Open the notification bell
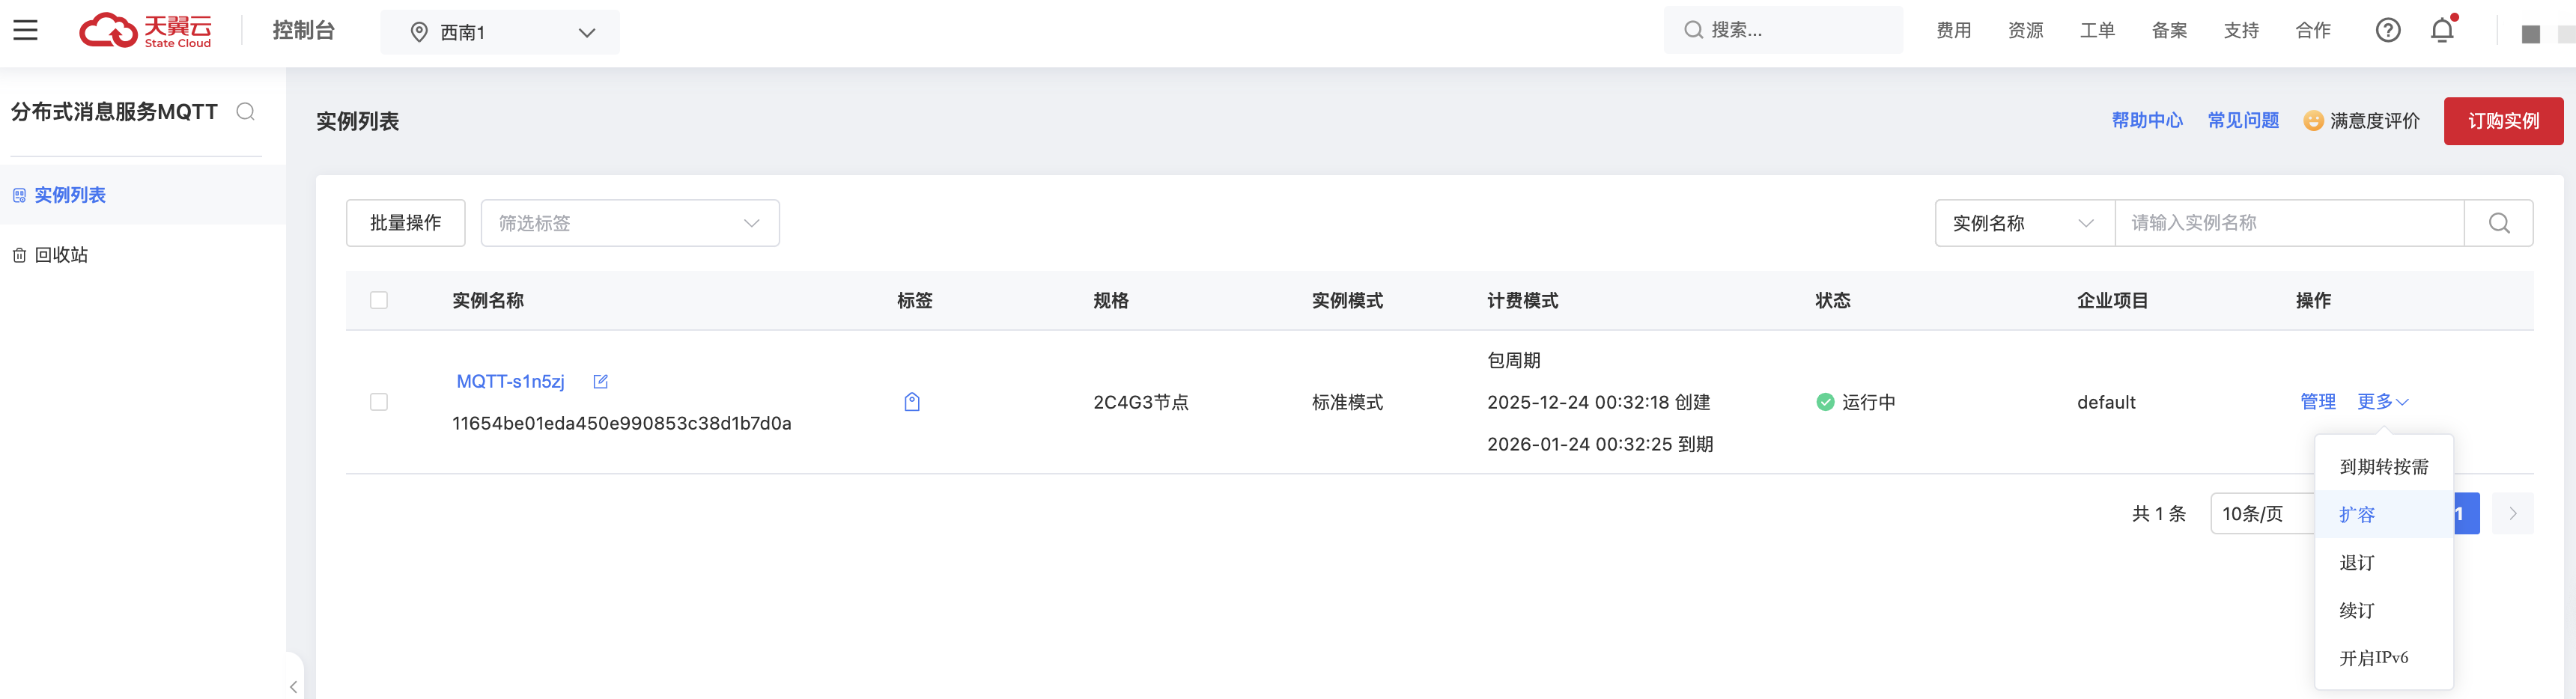This screenshot has width=2576, height=699. tap(2442, 31)
